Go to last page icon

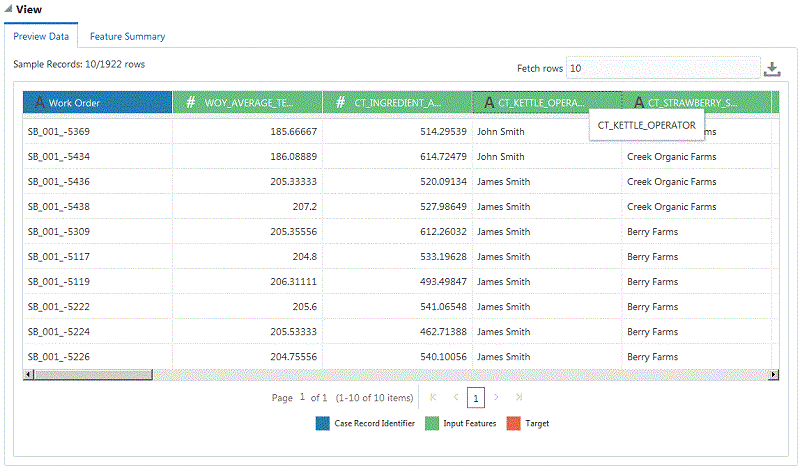click(519, 397)
